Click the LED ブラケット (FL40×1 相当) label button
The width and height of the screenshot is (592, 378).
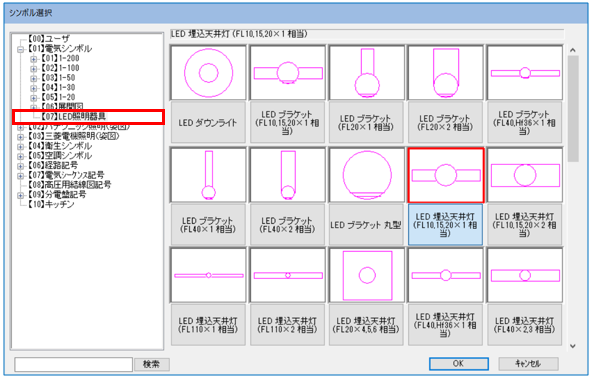[x=208, y=225]
